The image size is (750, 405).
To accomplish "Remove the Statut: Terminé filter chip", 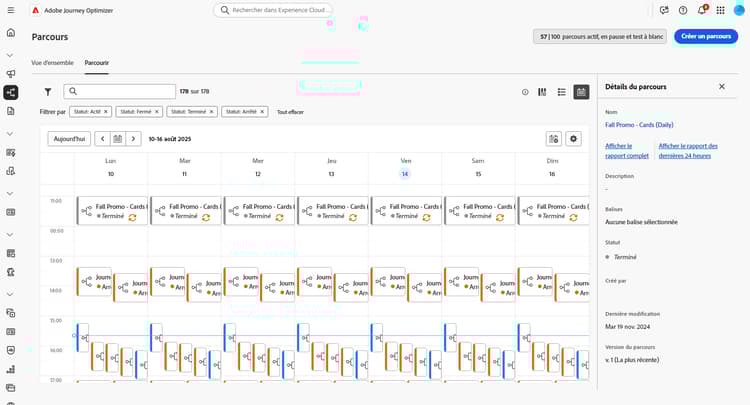I will [211, 111].
